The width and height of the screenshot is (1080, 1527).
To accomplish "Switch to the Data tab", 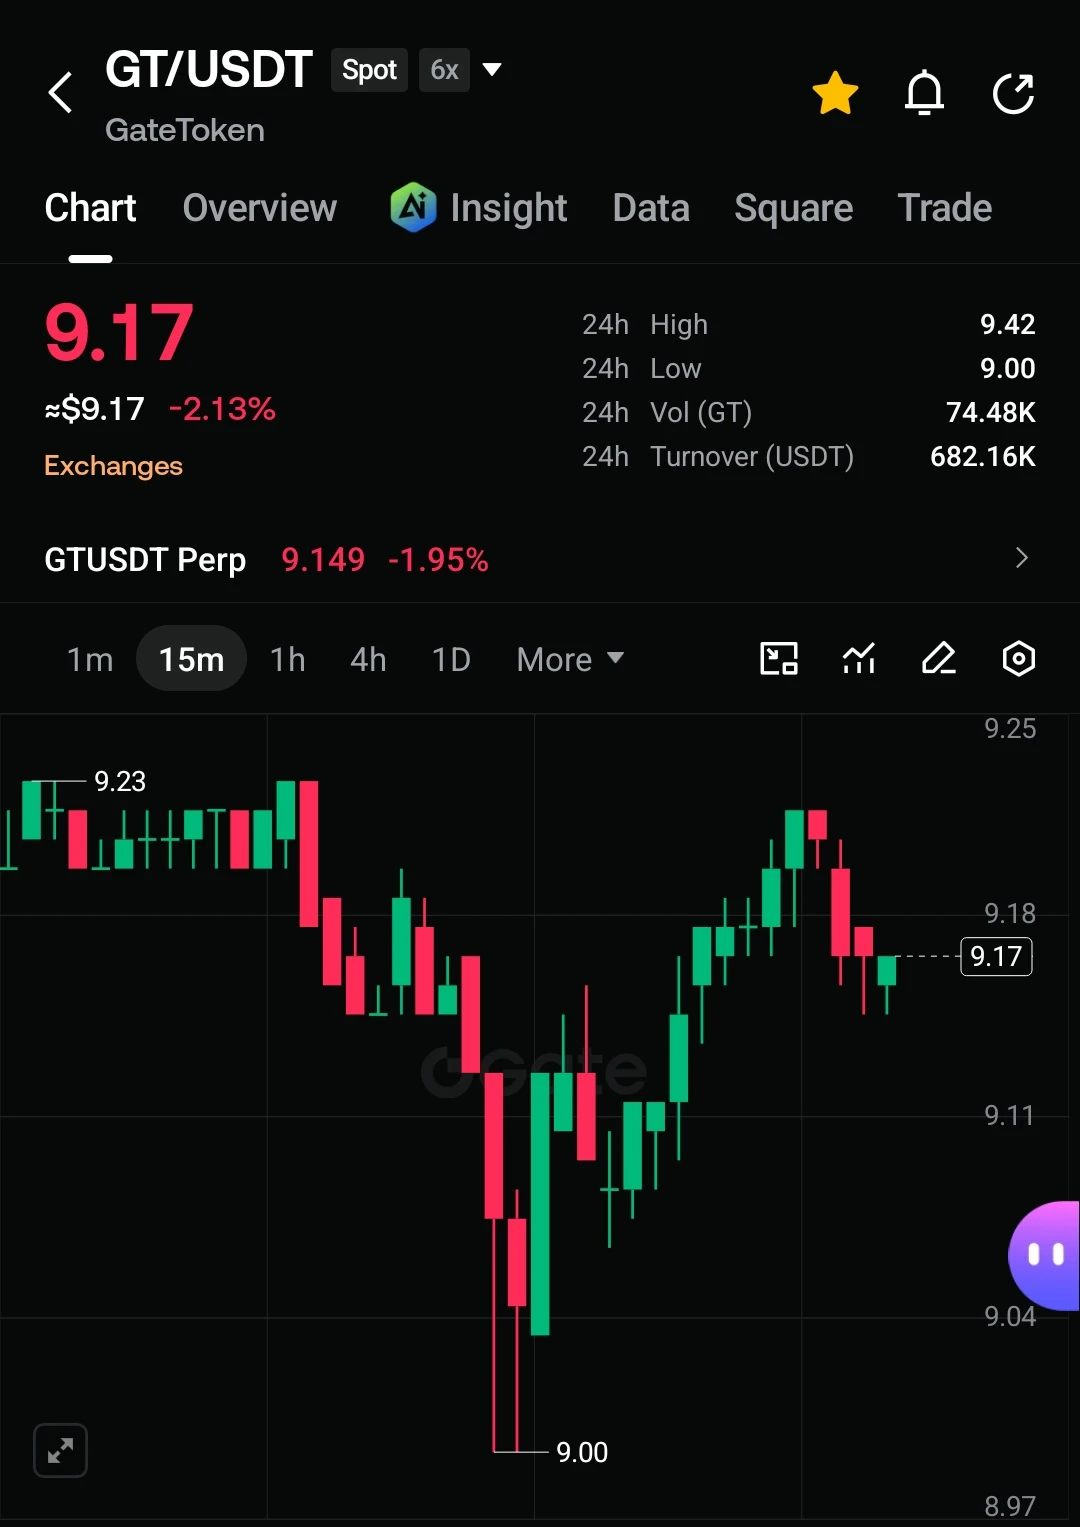I will [x=651, y=208].
